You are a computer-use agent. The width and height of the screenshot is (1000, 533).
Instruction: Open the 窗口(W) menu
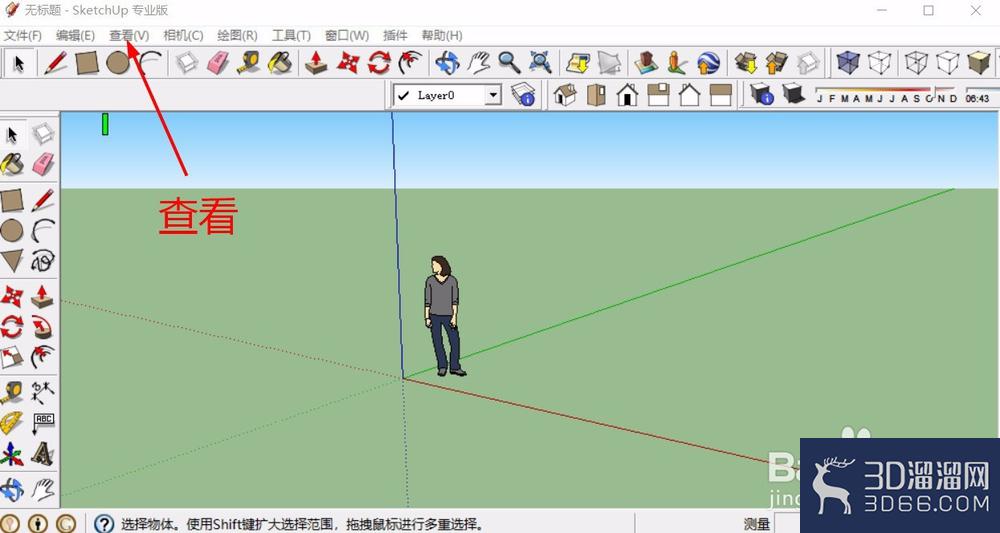tap(347, 36)
